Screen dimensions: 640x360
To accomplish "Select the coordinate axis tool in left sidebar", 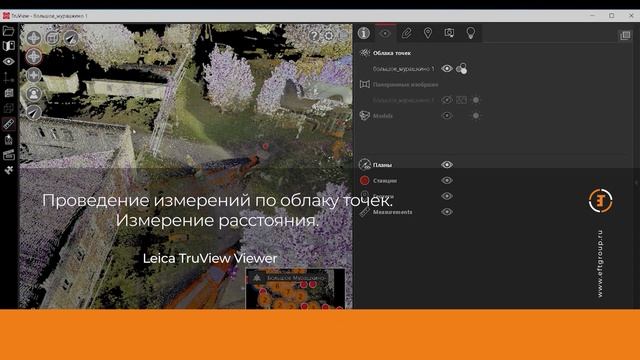I will coord(9,77).
